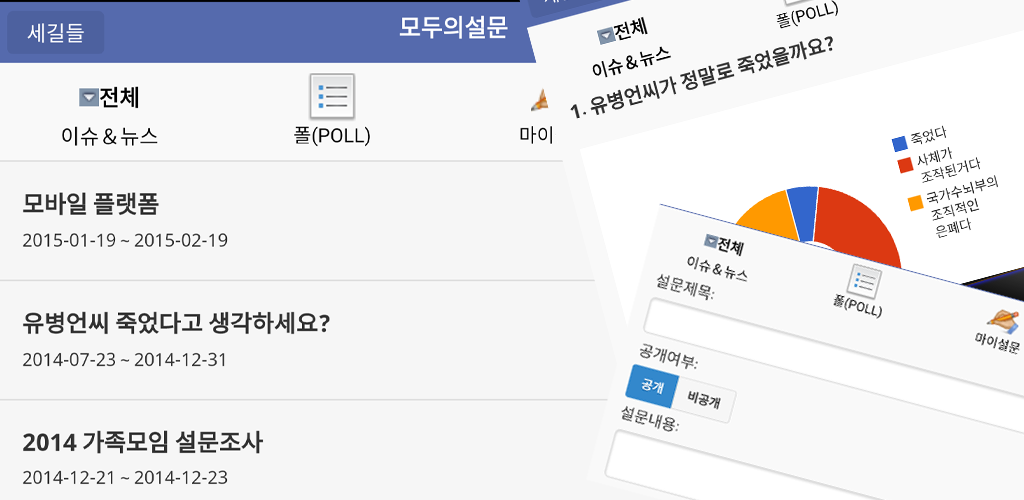Select 이슈&뉴스 category on the survey list screen
Image resolution: width=1024 pixels, height=500 pixels.
(109, 137)
